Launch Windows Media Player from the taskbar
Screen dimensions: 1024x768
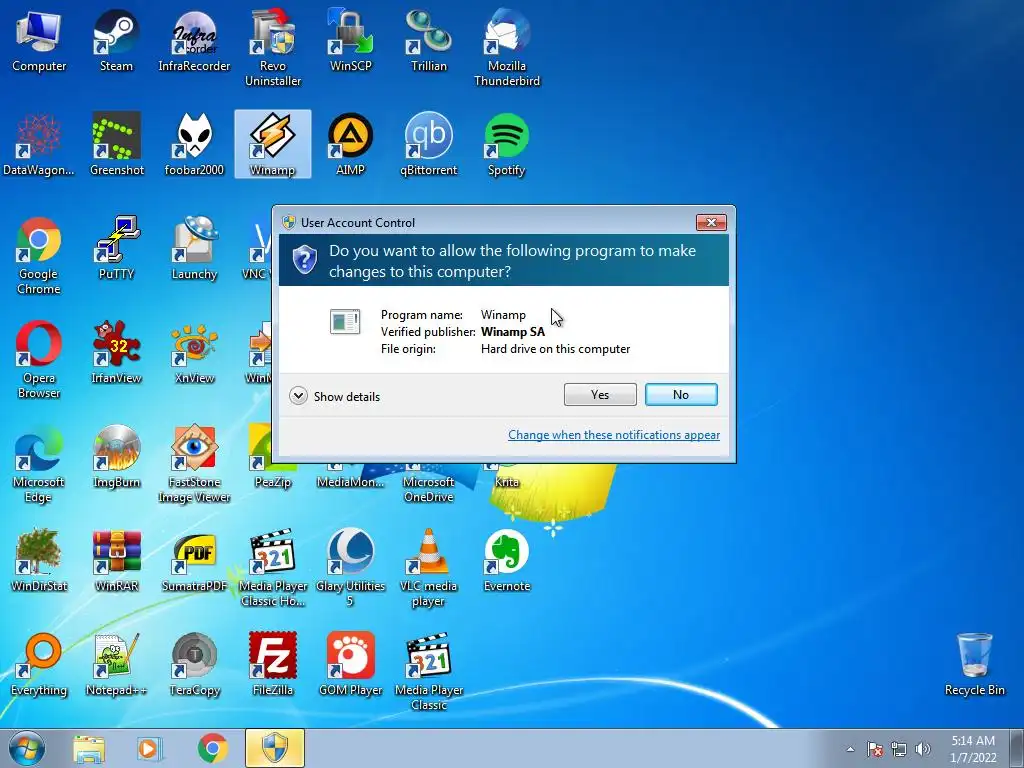coord(150,749)
